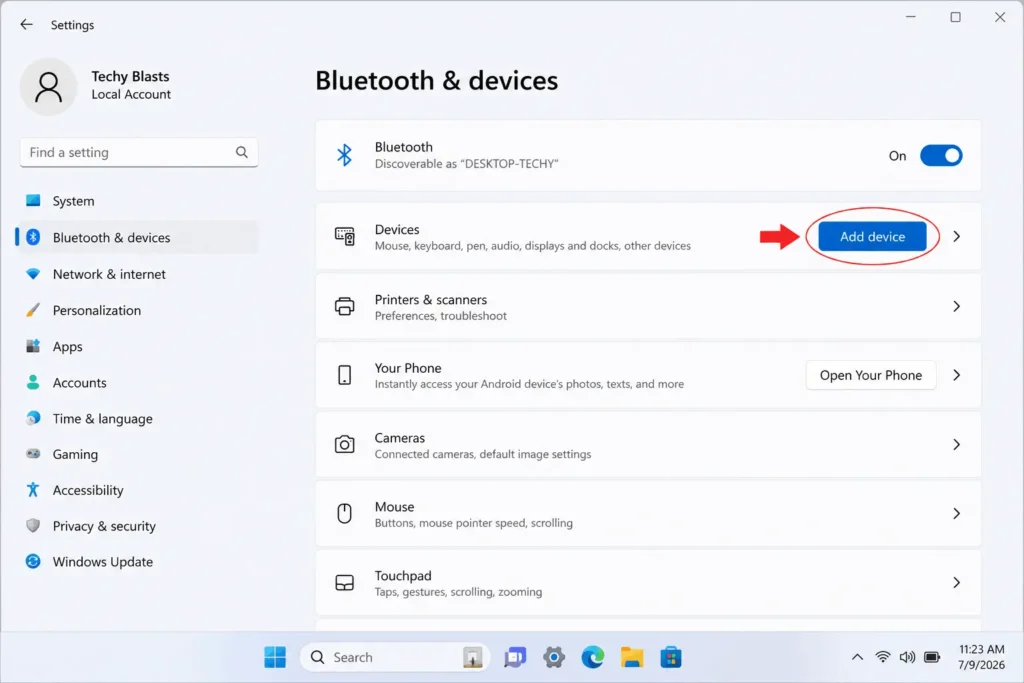Image resolution: width=1024 pixels, height=683 pixels.
Task: Open the Apps settings category
Action: click(138, 347)
